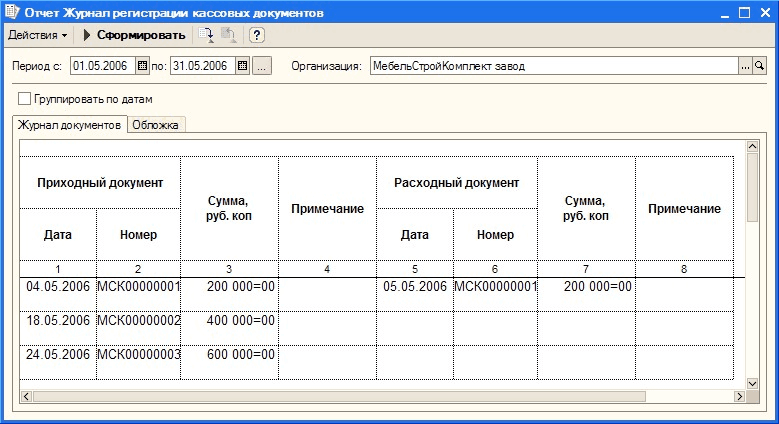Click the Номер header under Расходный документ
Viewport: 779px width, 424px height.
point(495,235)
